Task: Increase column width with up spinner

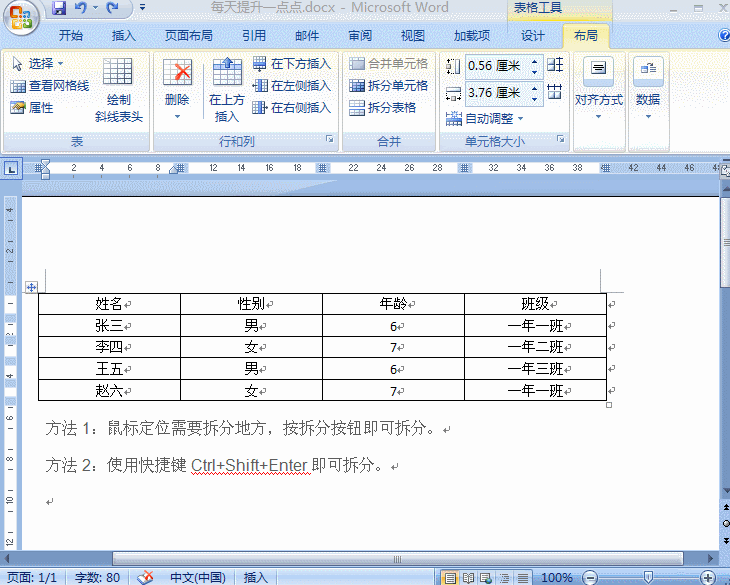Action: (534, 88)
